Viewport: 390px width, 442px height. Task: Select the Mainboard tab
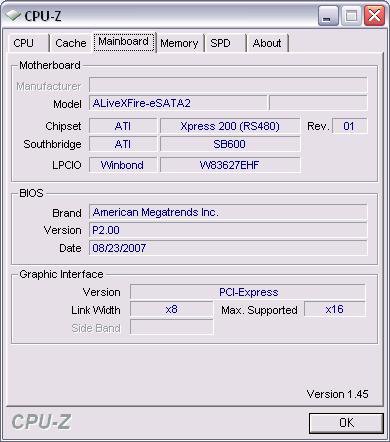pyautogui.click(x=124, y=42)
